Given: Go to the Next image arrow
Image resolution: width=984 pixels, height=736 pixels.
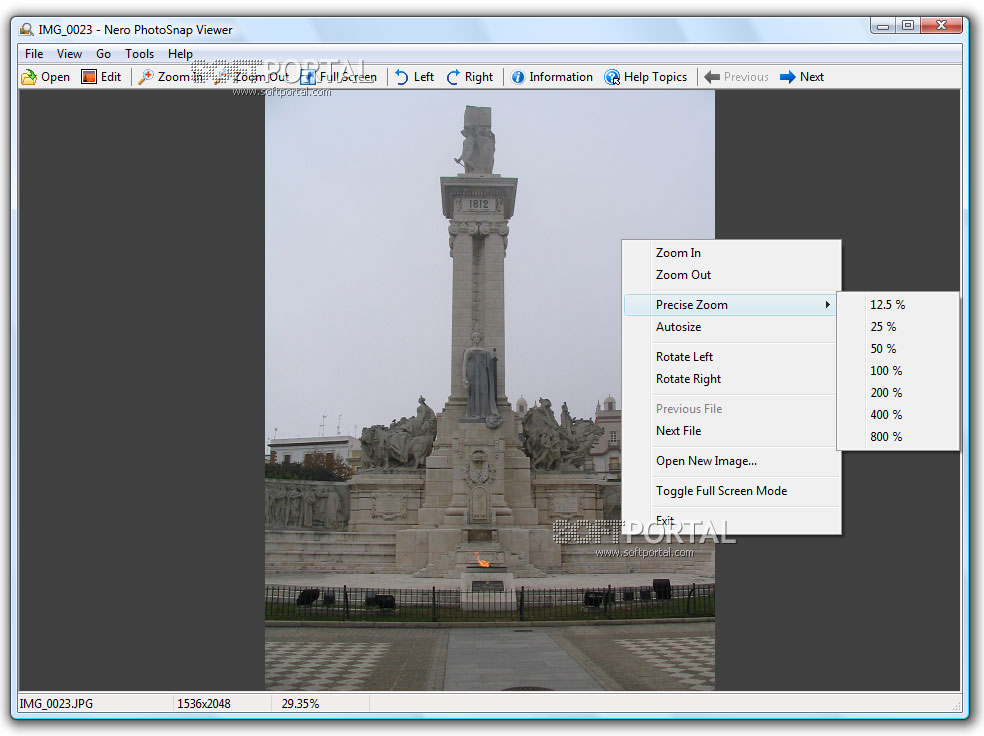Looking at the screenshot, I should coord(788,77).
